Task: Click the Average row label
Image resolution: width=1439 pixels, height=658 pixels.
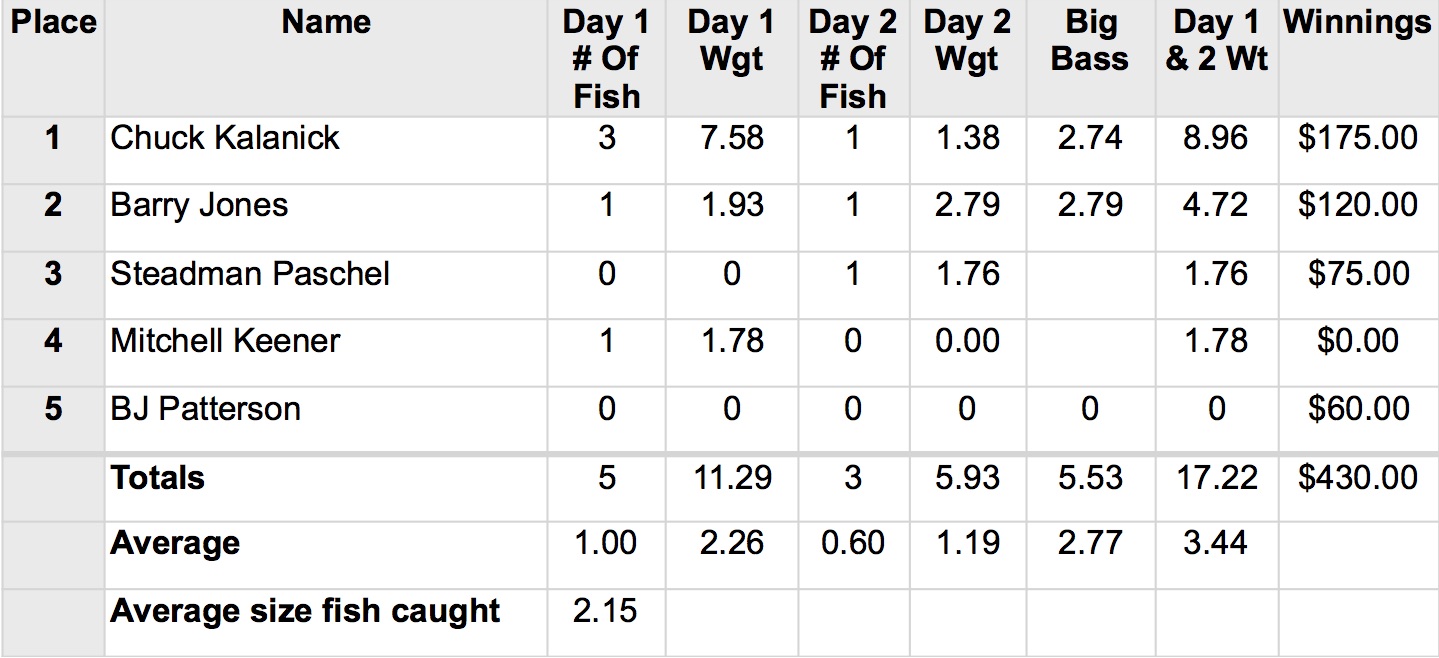Action: point(175,544)
